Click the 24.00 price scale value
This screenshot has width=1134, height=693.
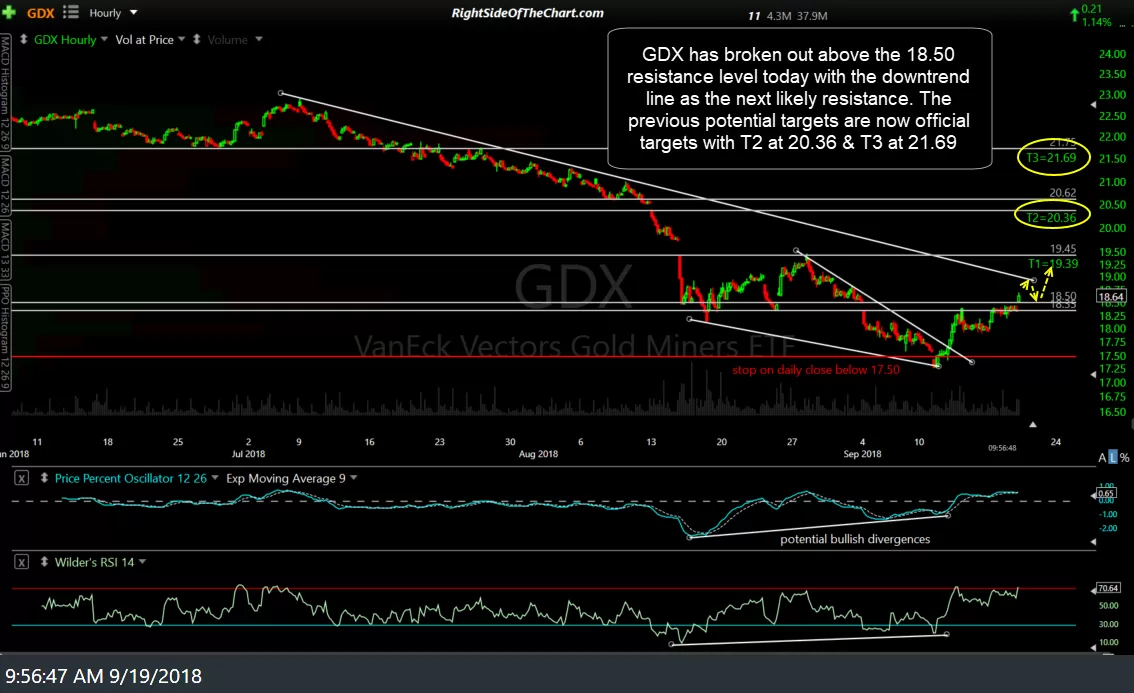pos(1112,54)
